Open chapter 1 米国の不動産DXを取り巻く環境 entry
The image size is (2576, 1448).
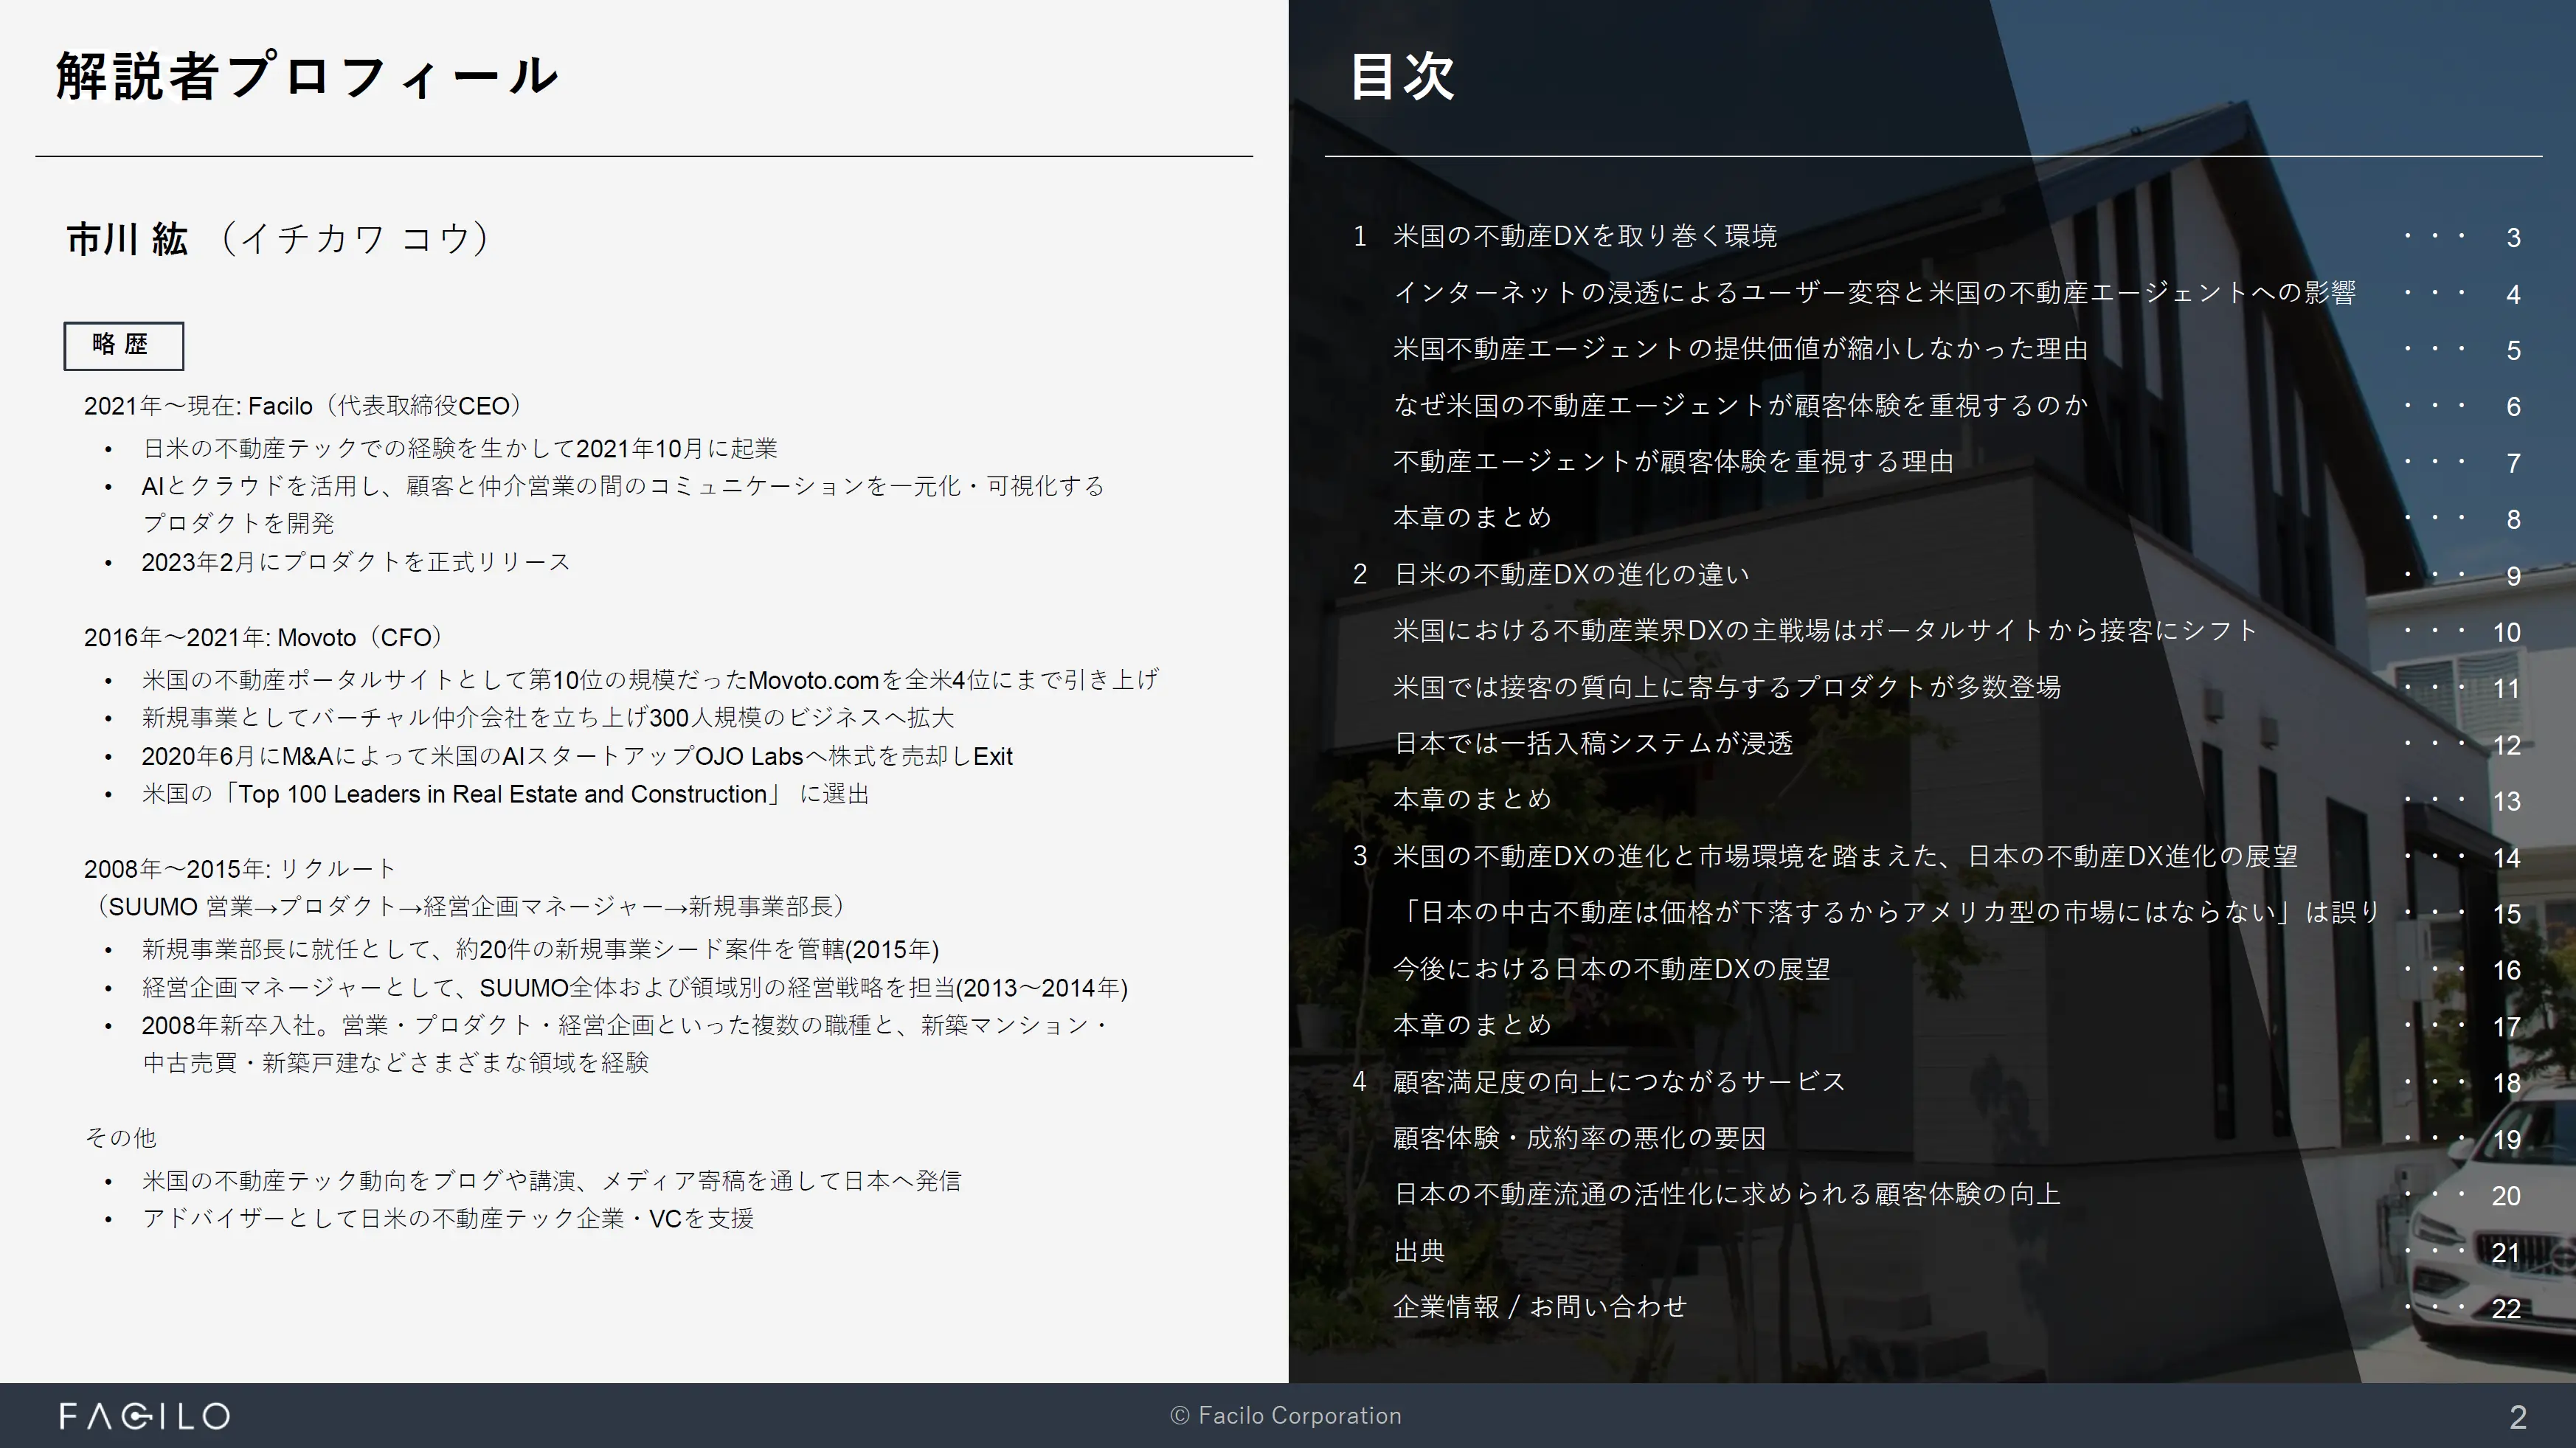(1584, 236)
